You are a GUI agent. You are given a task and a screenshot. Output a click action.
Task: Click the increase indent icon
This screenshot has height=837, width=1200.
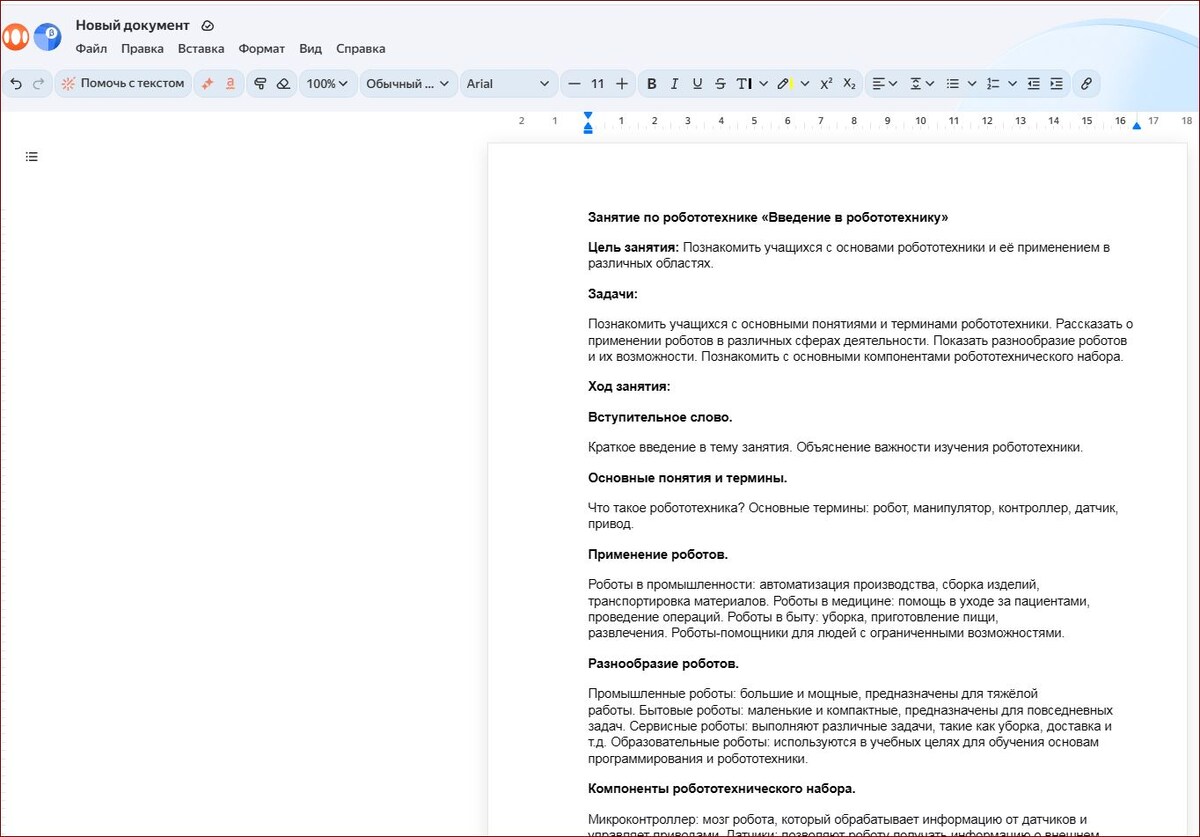1056,84
